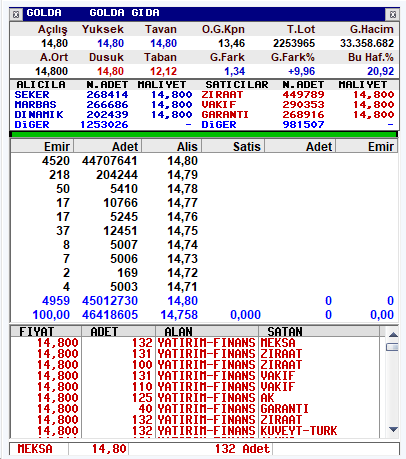The width and height of the screenshot is (406, 459).
Task: Click the G.Fark value 1,34
Action: 234,71
